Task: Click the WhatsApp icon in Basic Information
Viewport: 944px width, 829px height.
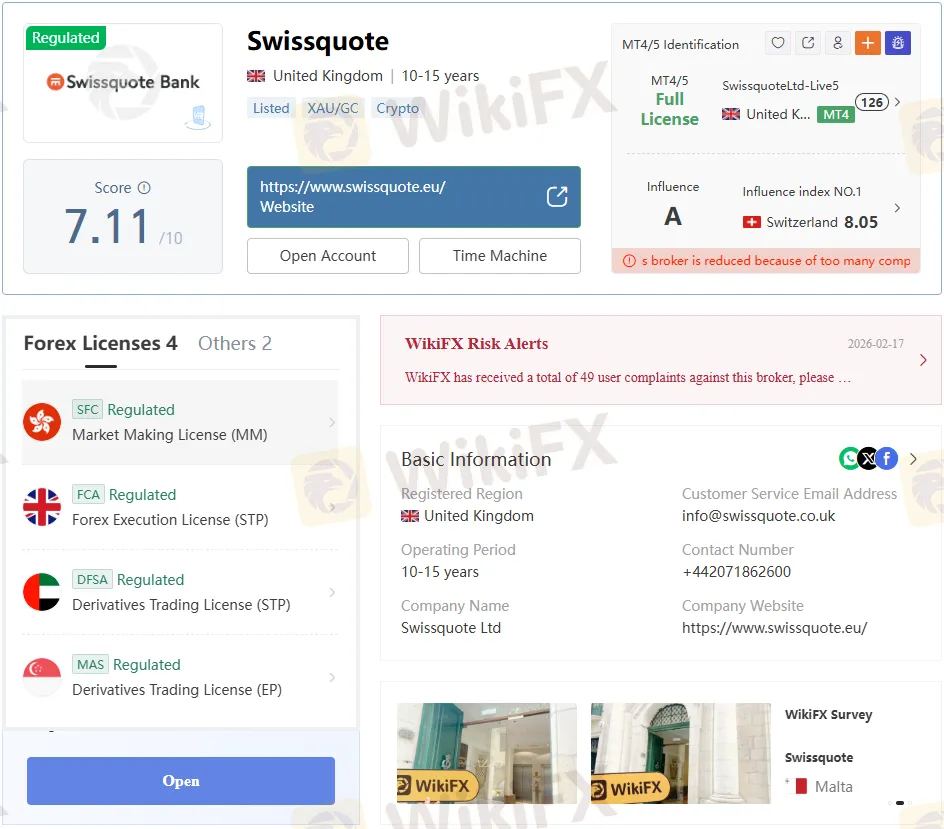Action: point(849,459)
